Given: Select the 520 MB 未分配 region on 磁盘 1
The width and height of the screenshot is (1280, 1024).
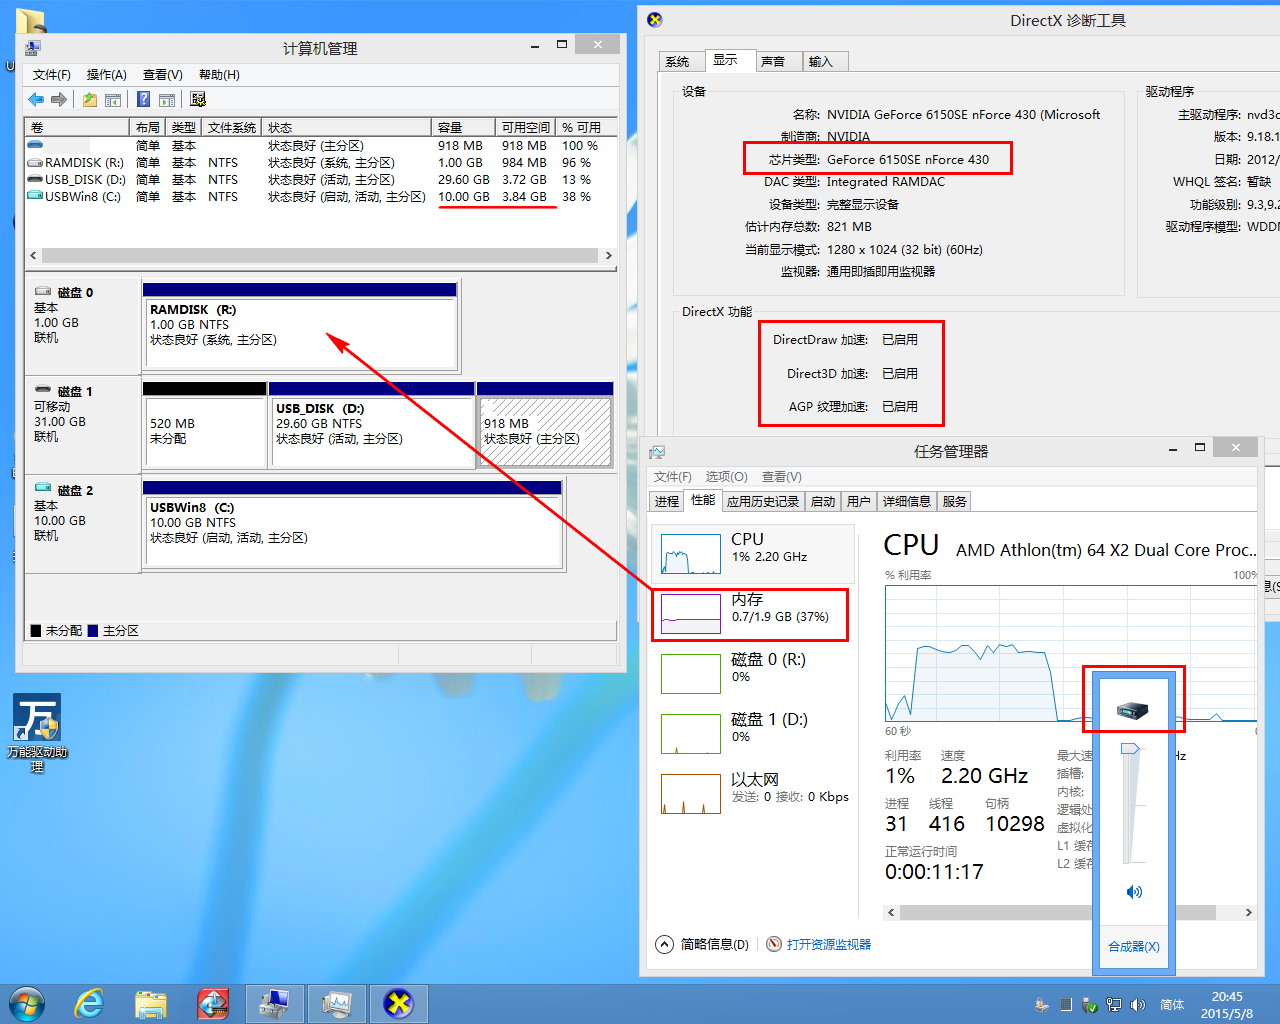Looking at the screenshot, I should click(x=205, y=425).
